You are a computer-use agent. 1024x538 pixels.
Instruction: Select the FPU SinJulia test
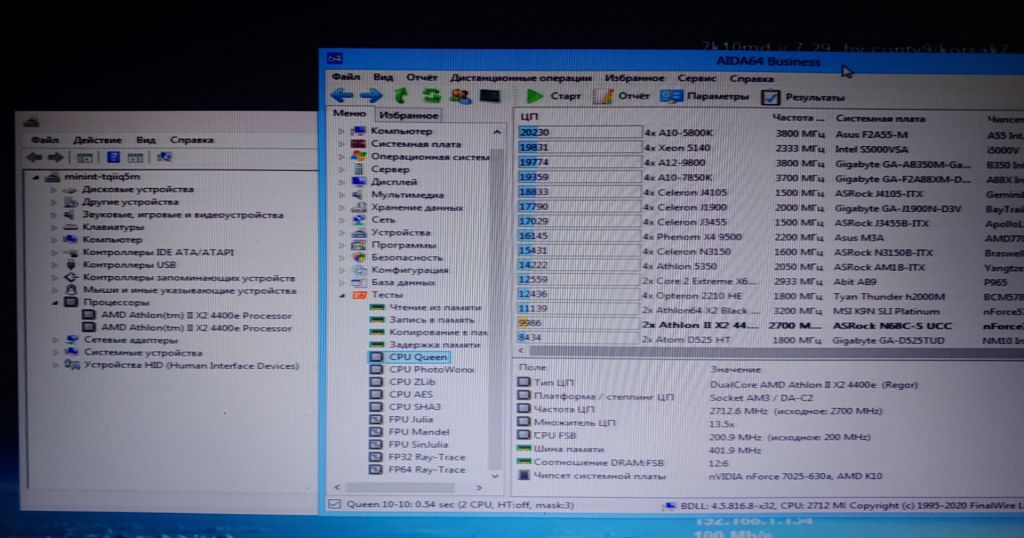(418, 445)
